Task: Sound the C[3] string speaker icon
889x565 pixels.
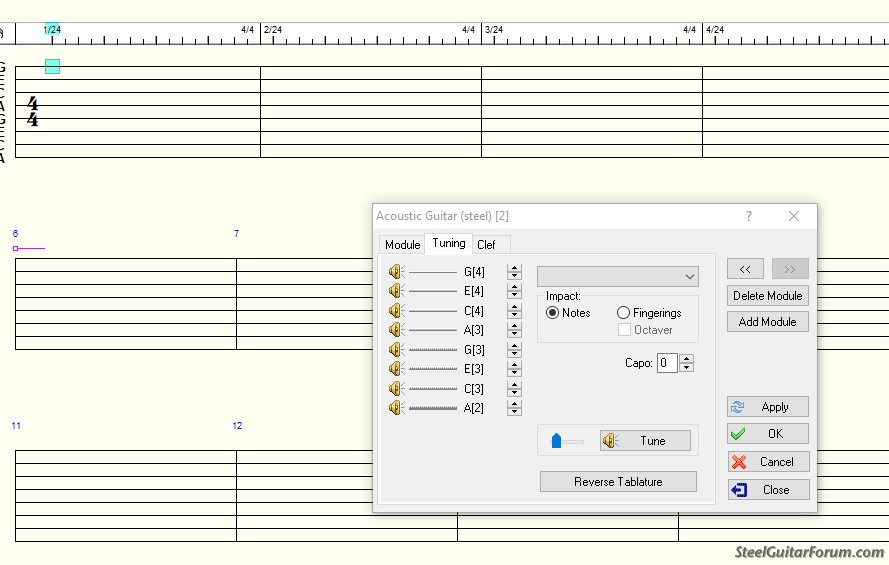Action: (396, 389)
